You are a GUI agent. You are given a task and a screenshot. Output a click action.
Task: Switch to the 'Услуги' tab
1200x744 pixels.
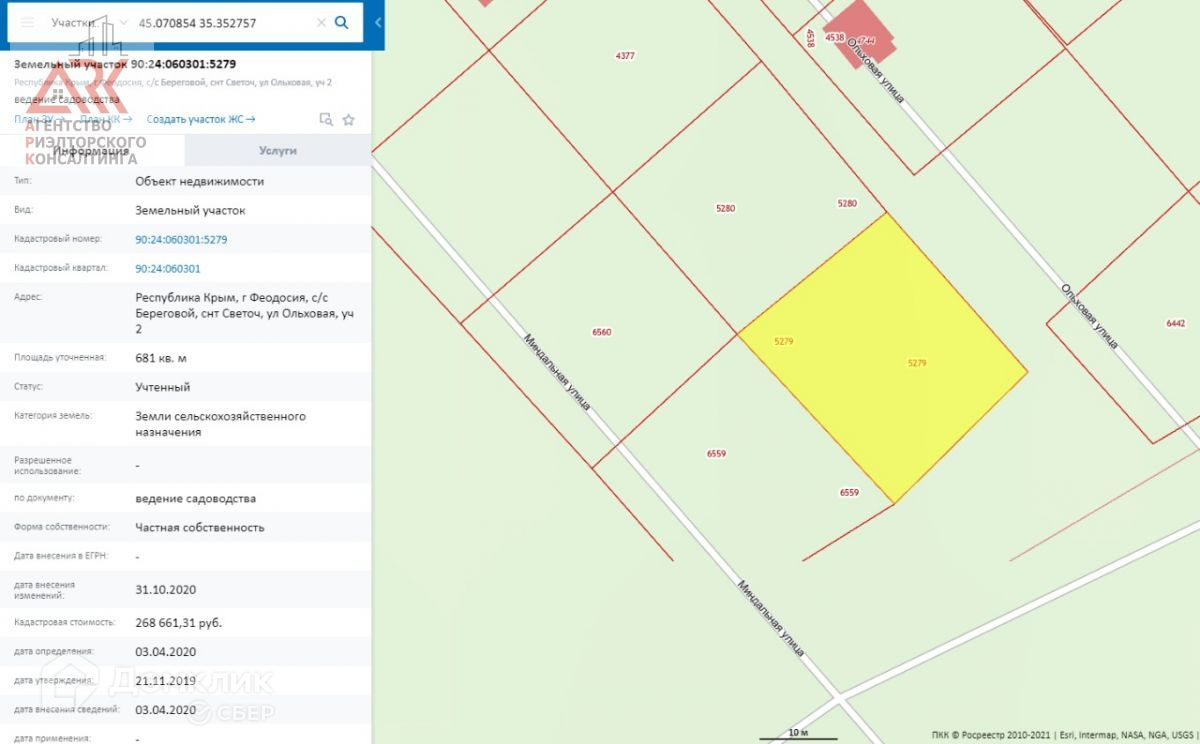pyautogui.click(x=277, y=150)
